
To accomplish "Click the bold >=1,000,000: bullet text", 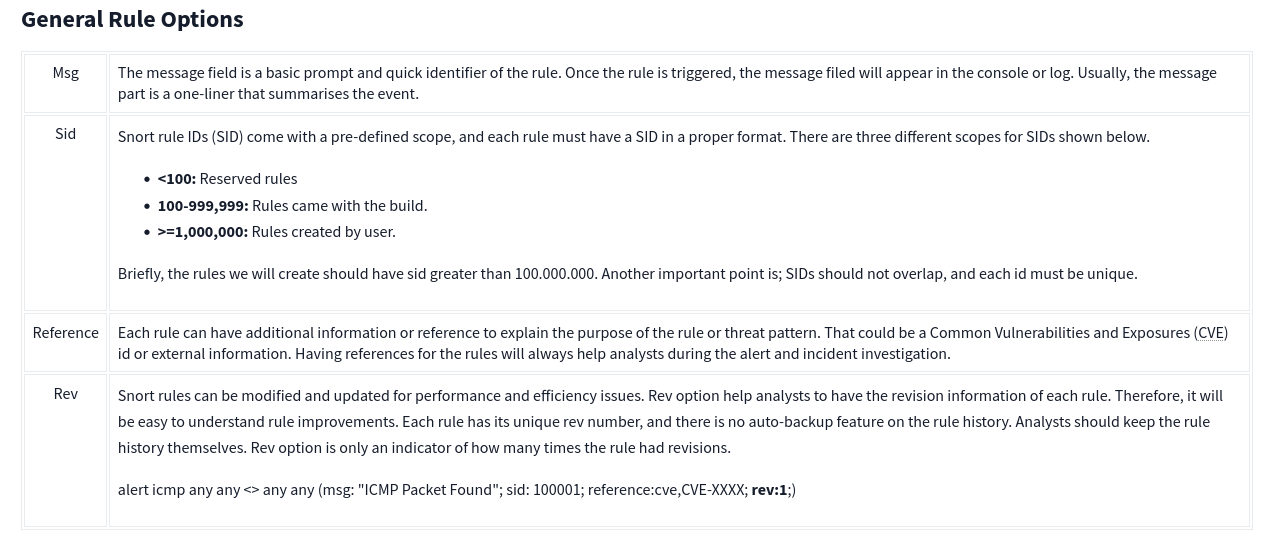I will (203, 232).
